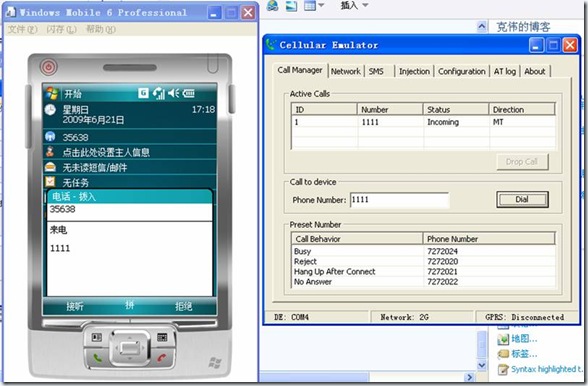The width and height of the screenshot is (588, 386).
Task: Click the left hardware key above green call
Action: click(x=96, y=338)
